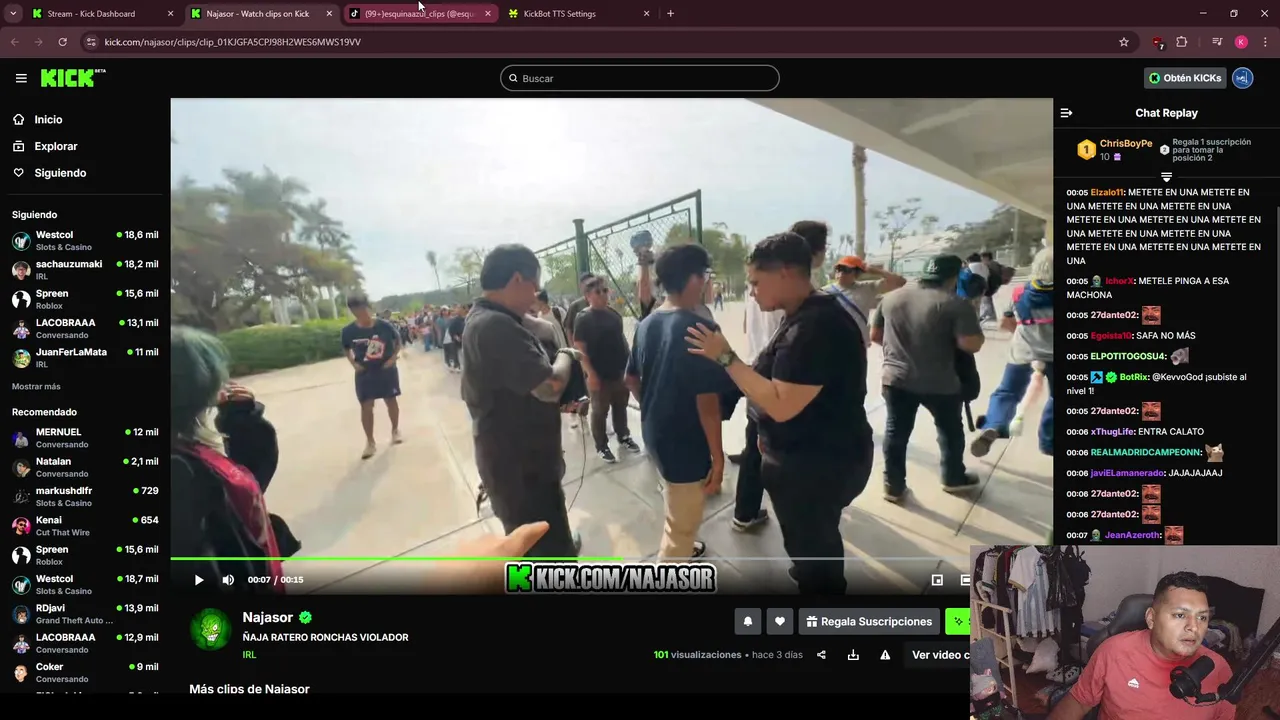The height and width of the screenshot is (720, 1280).
Task: Go back in browser history
Action: pyautogui.click(x=14, y=42)
